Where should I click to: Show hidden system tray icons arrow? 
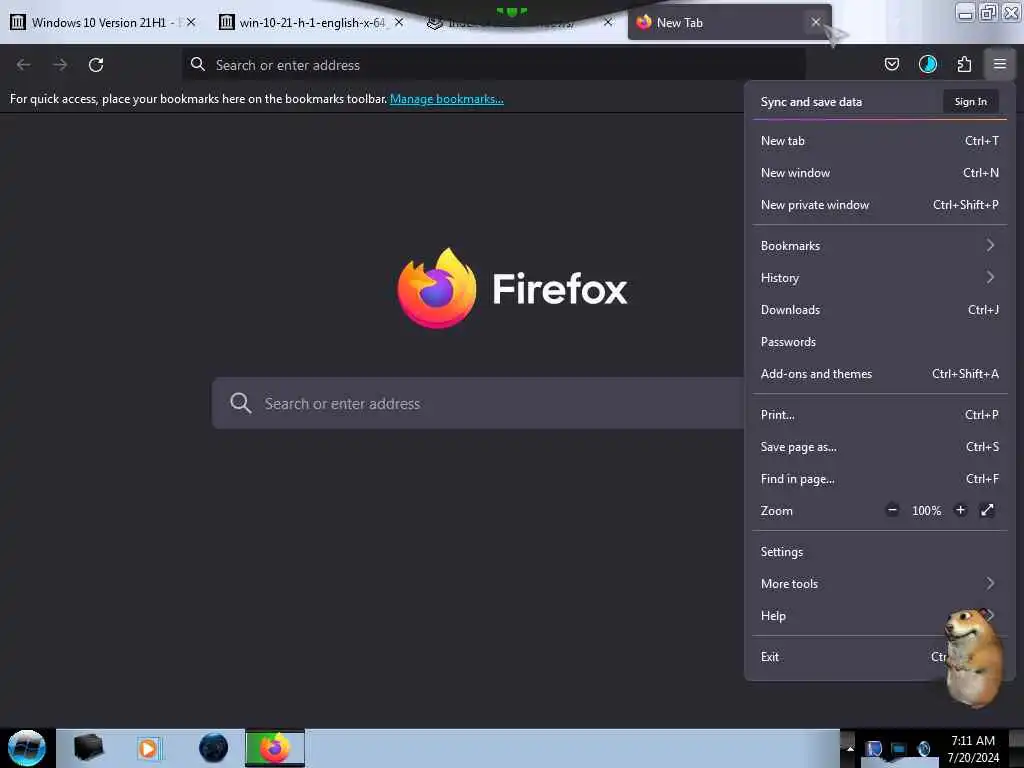coord(850,748)
